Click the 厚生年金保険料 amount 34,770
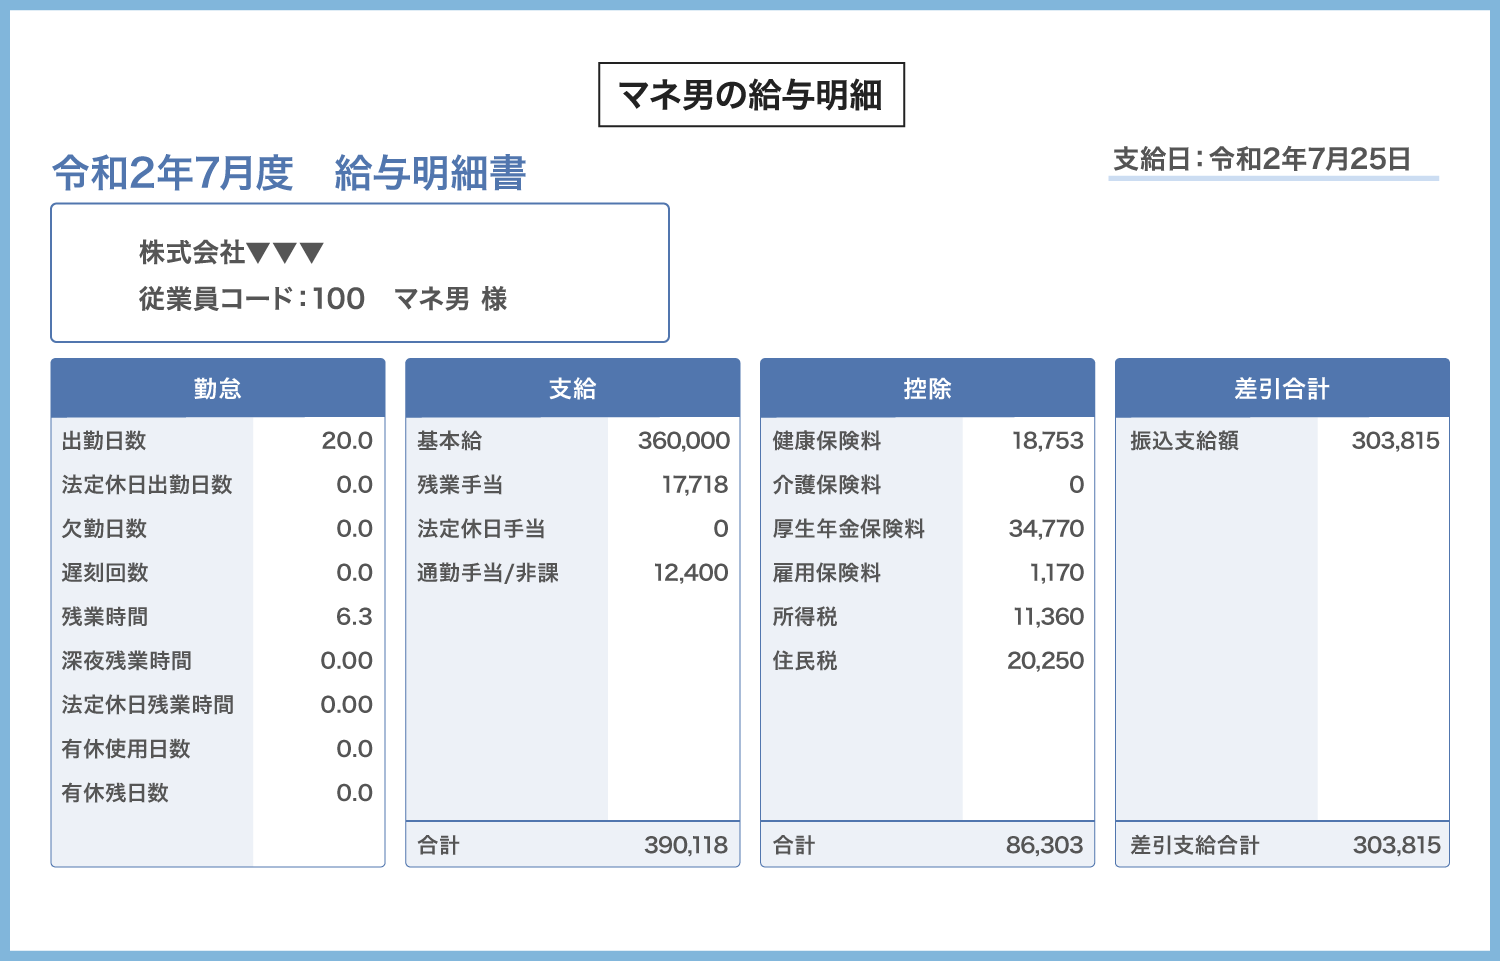Image resolution: width=1500 pixels, height=961 pixels. pos(1046,529)
